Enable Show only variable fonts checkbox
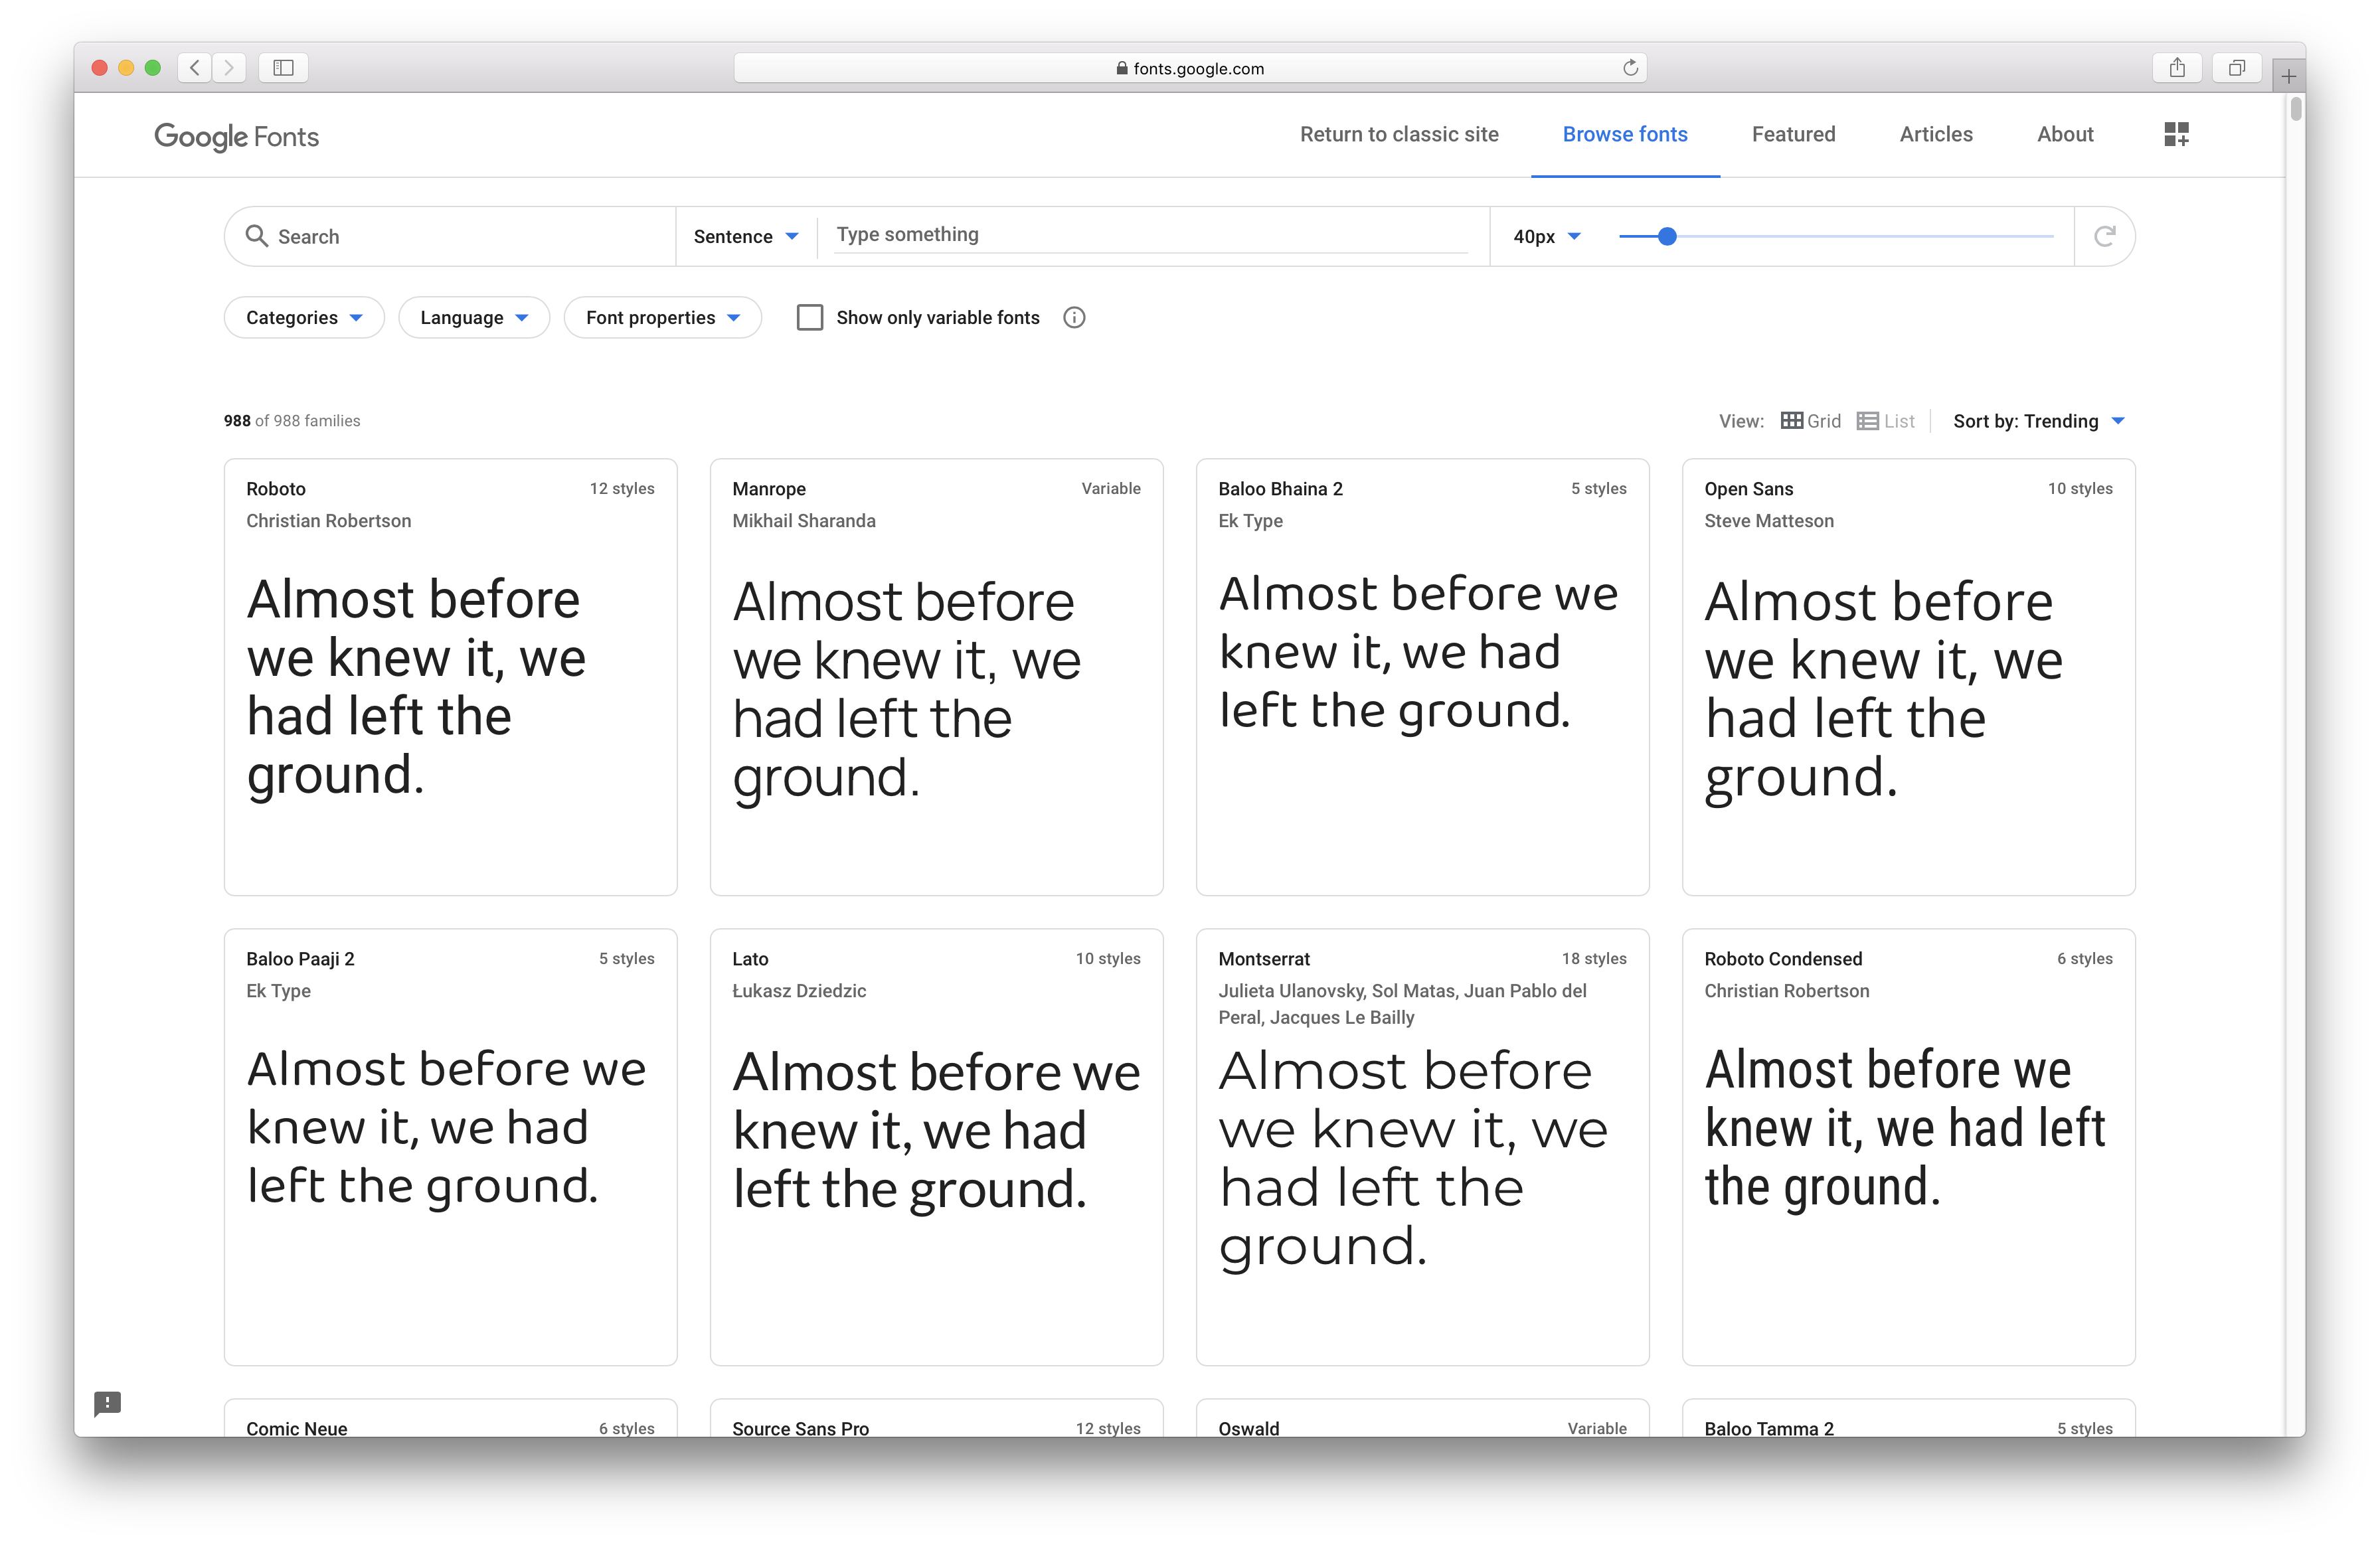 coord(809,318)
